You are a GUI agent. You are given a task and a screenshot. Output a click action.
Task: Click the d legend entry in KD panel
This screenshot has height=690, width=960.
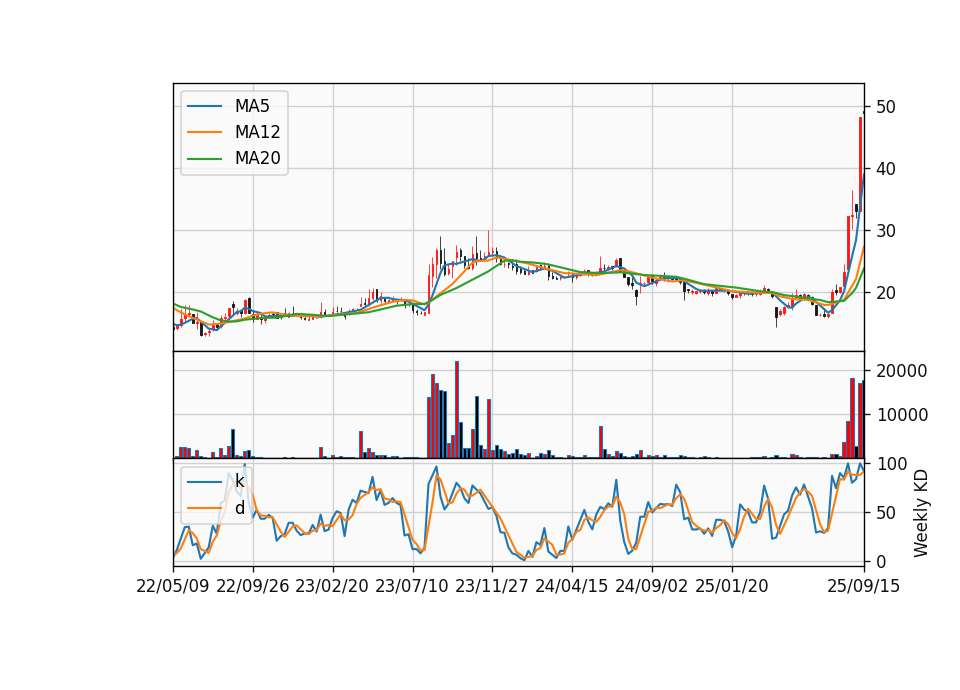coord(239,508)
